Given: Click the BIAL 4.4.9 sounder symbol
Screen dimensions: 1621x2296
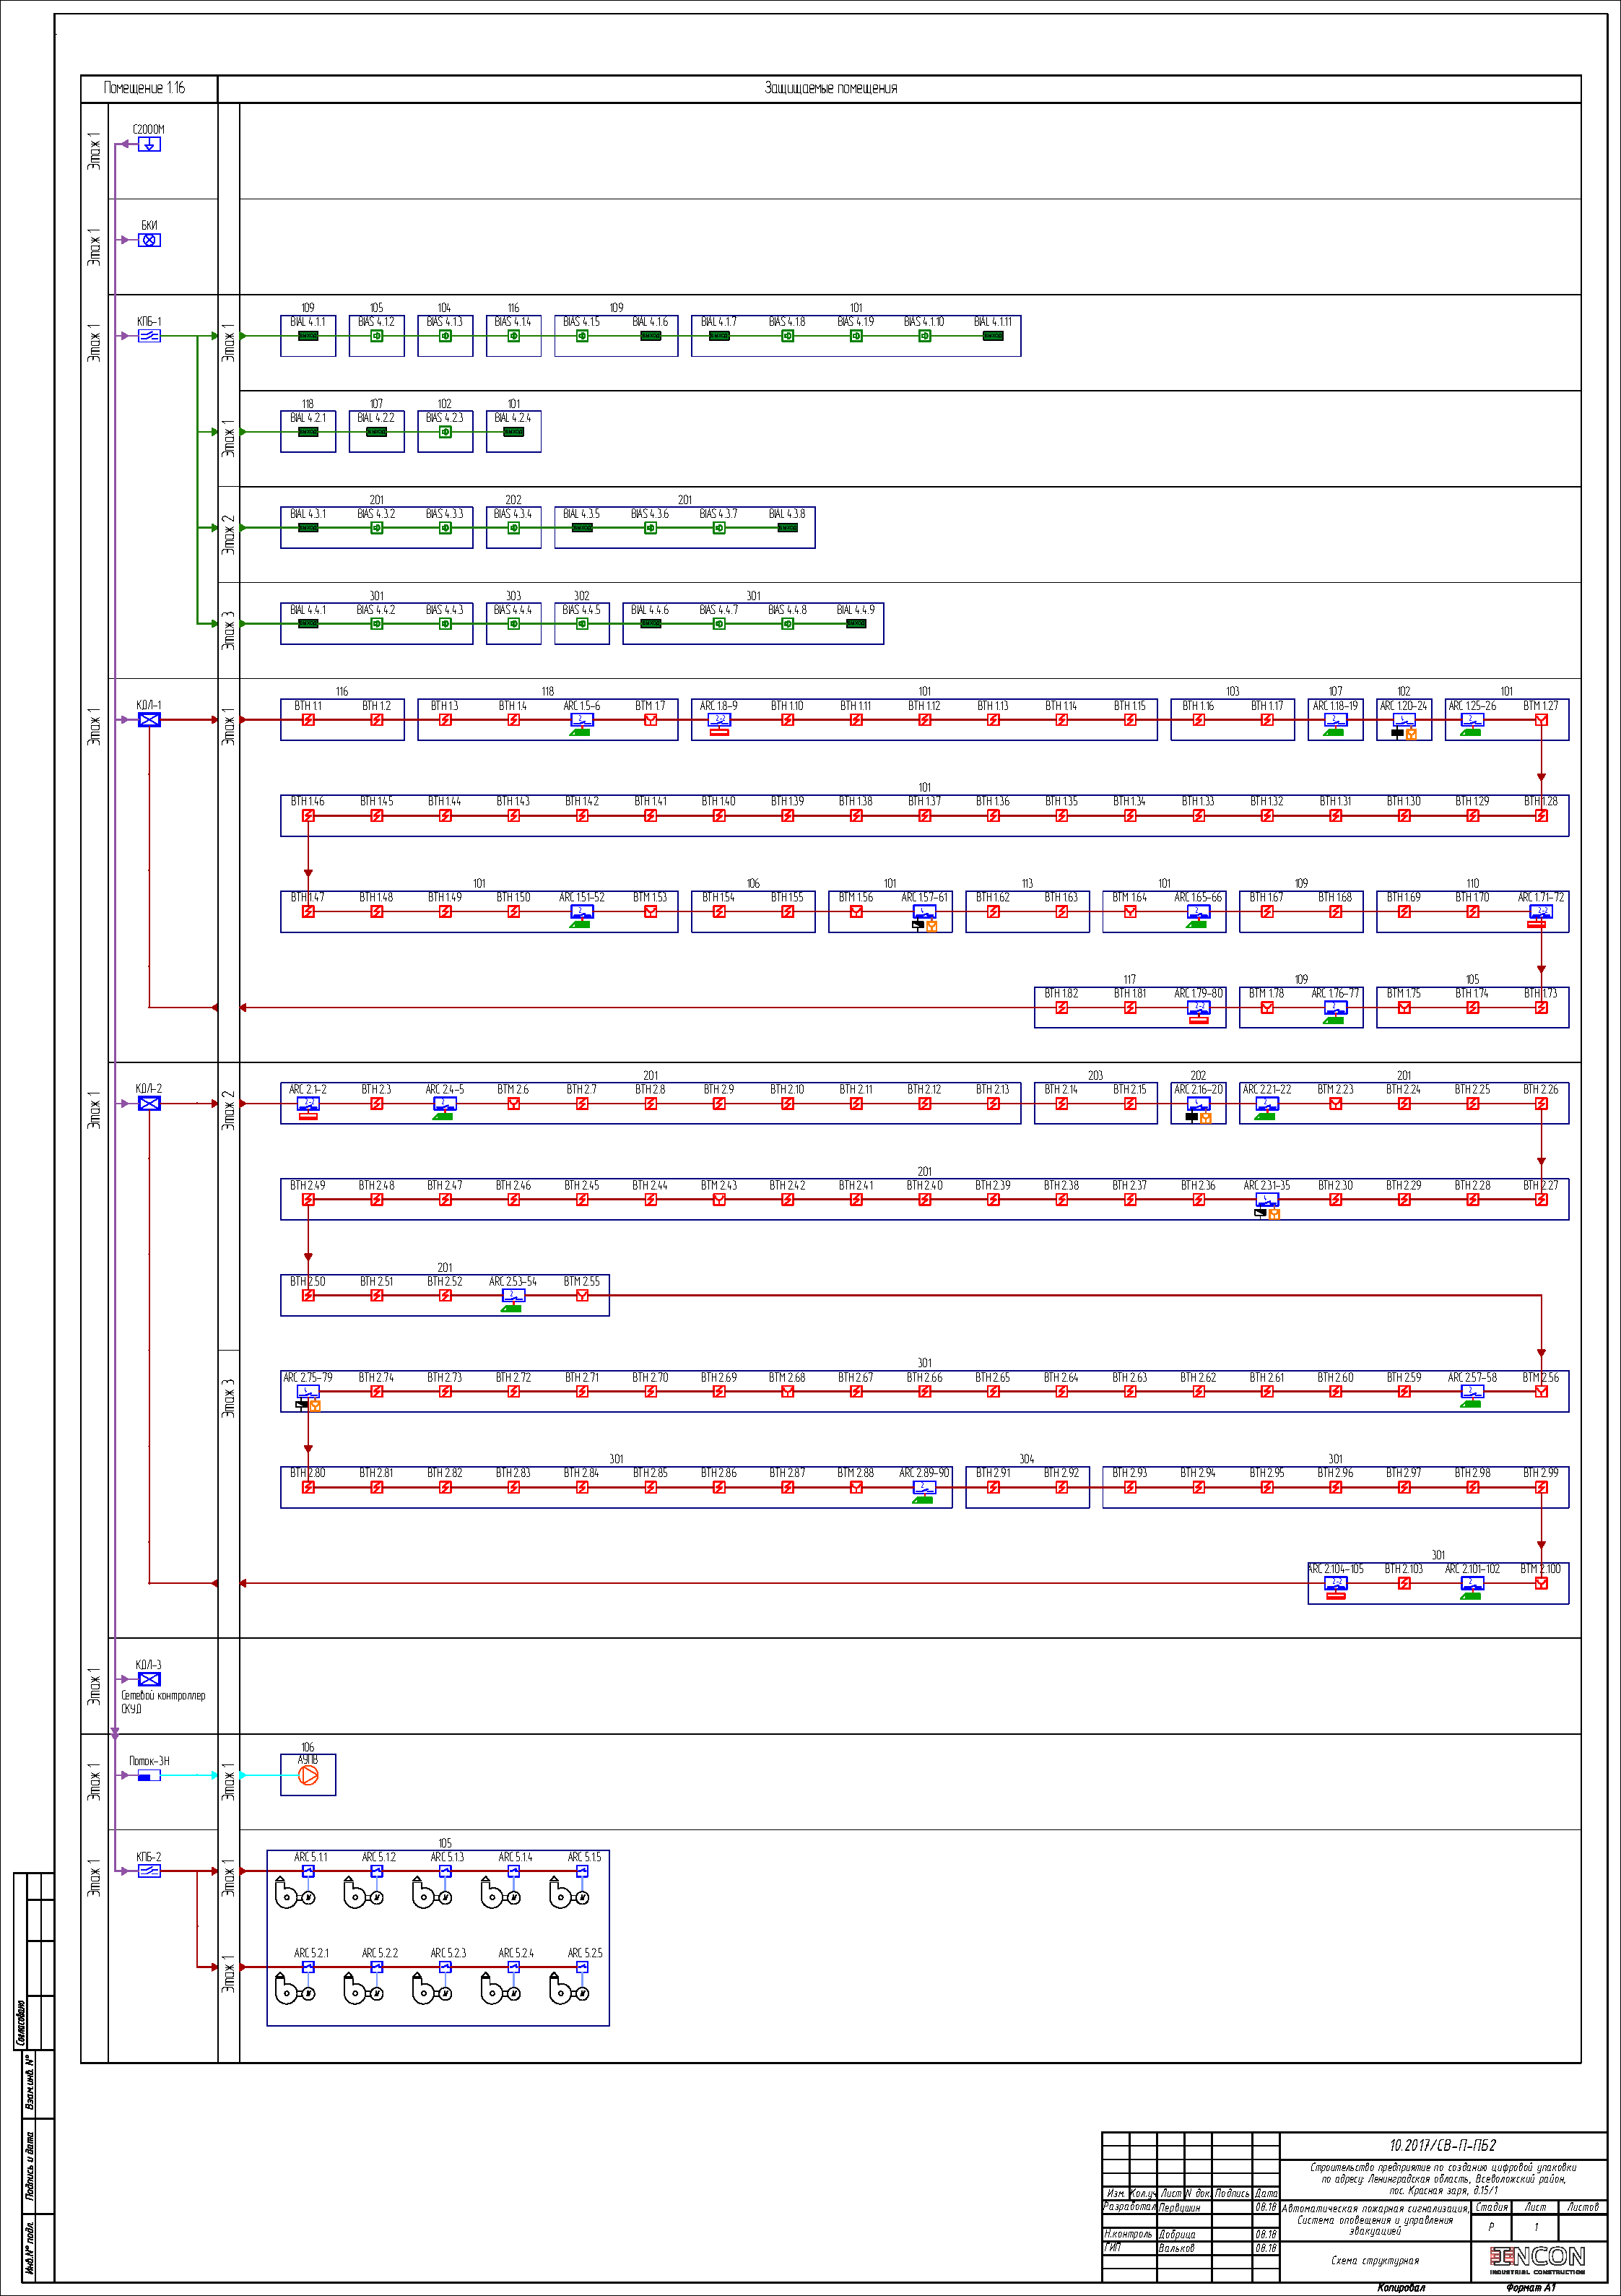Looking at the screenshot, I should tap(856, 624).
